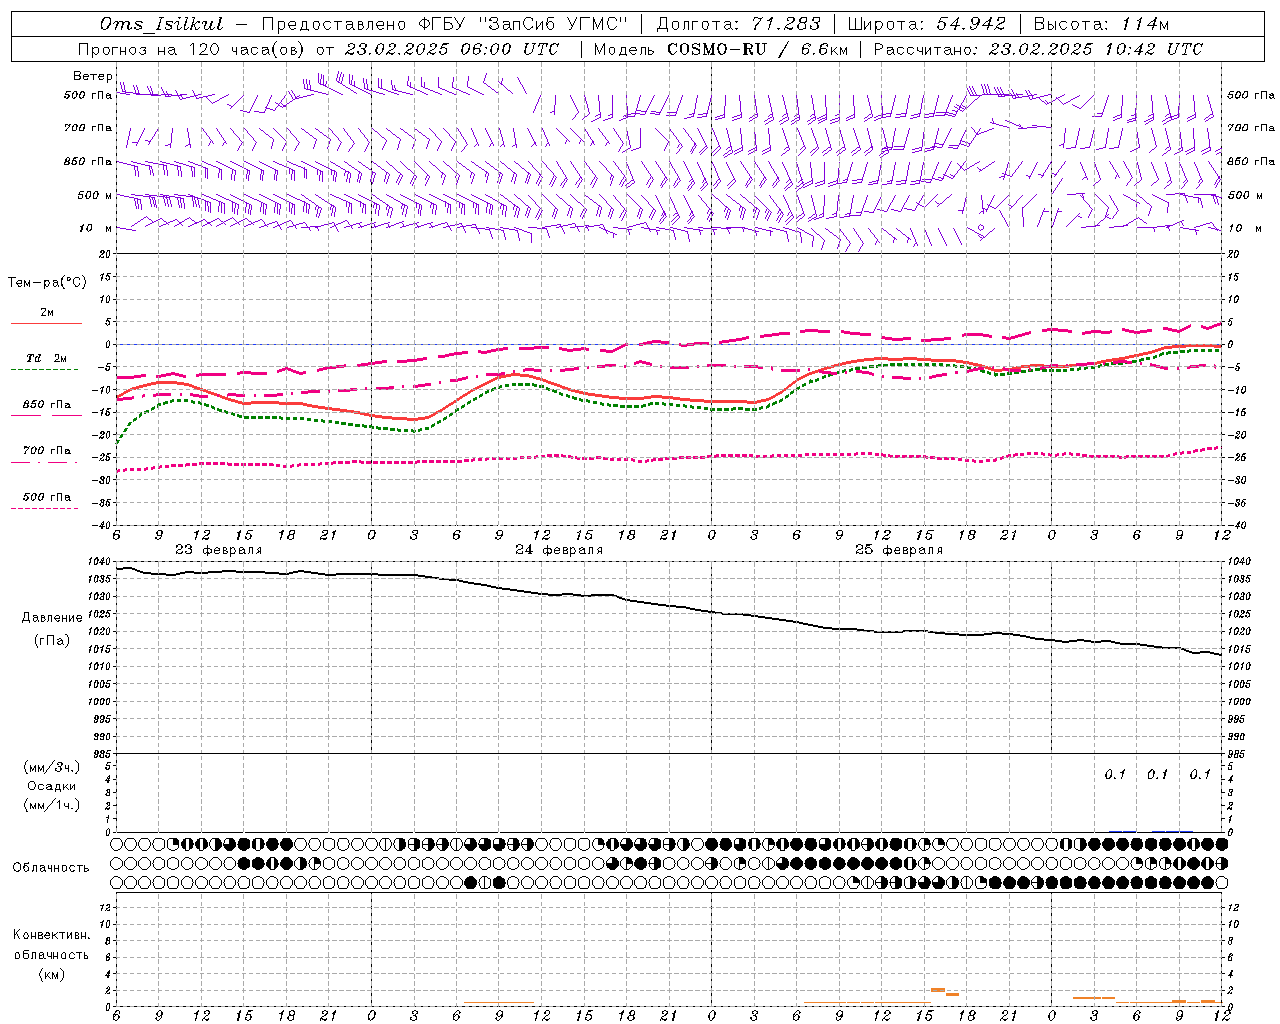Click the 500 гПа dotted legend line sample

[45, 508]
